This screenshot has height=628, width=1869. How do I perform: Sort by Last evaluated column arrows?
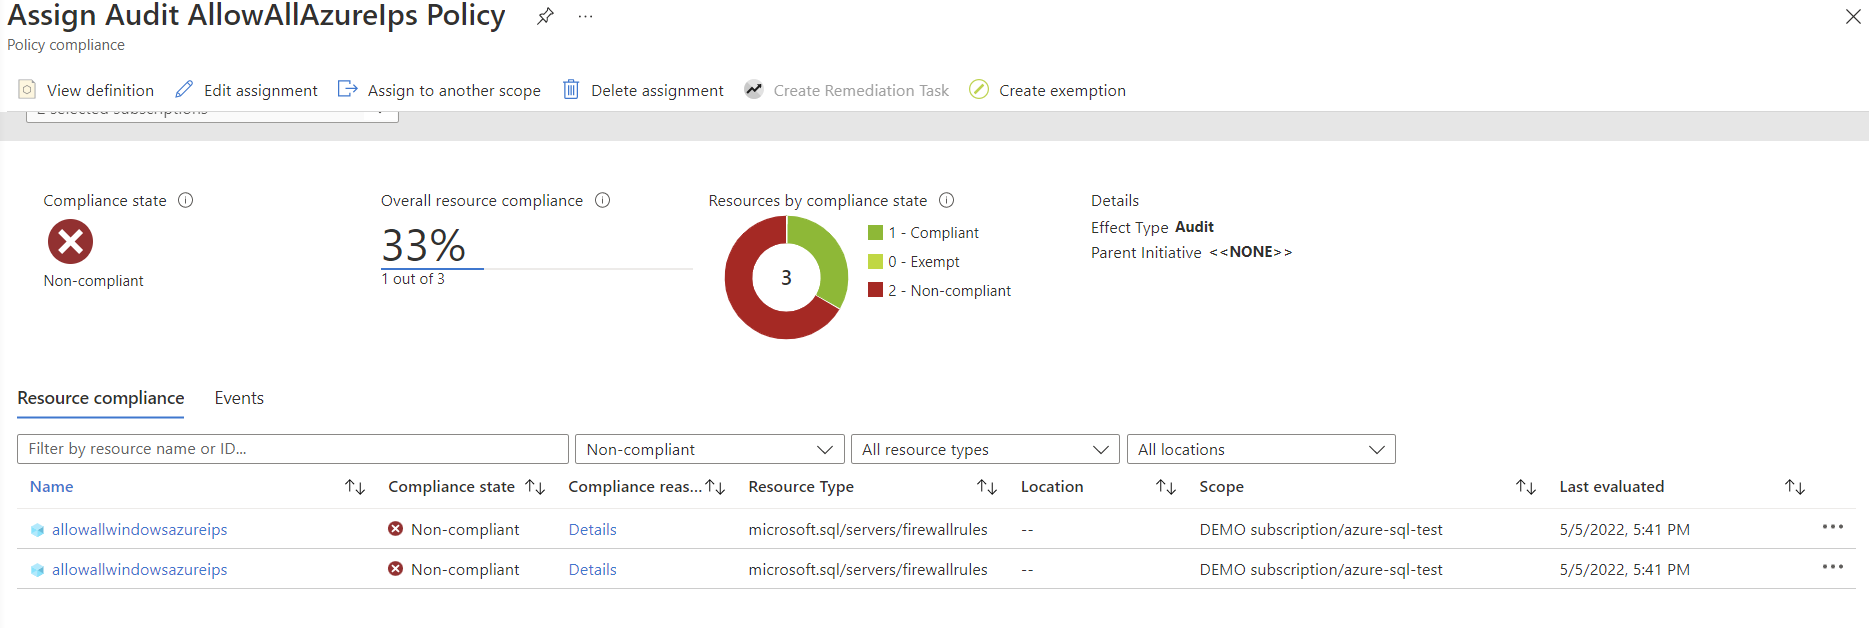tap(1795, 487)
